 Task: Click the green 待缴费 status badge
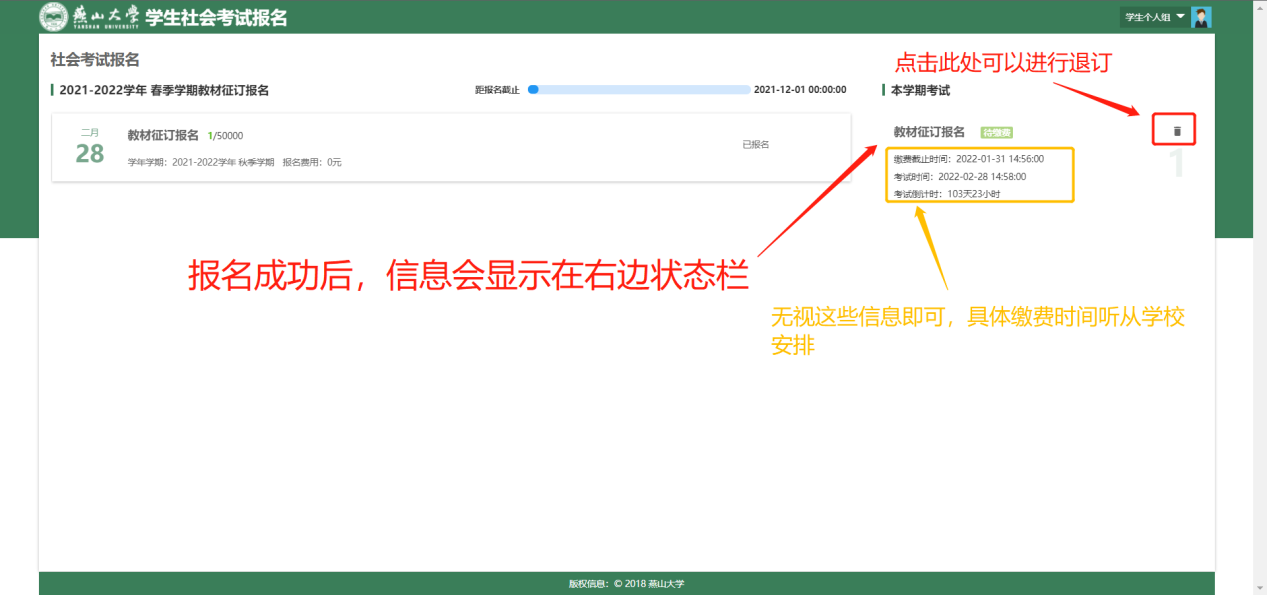(x=997, y=132)
